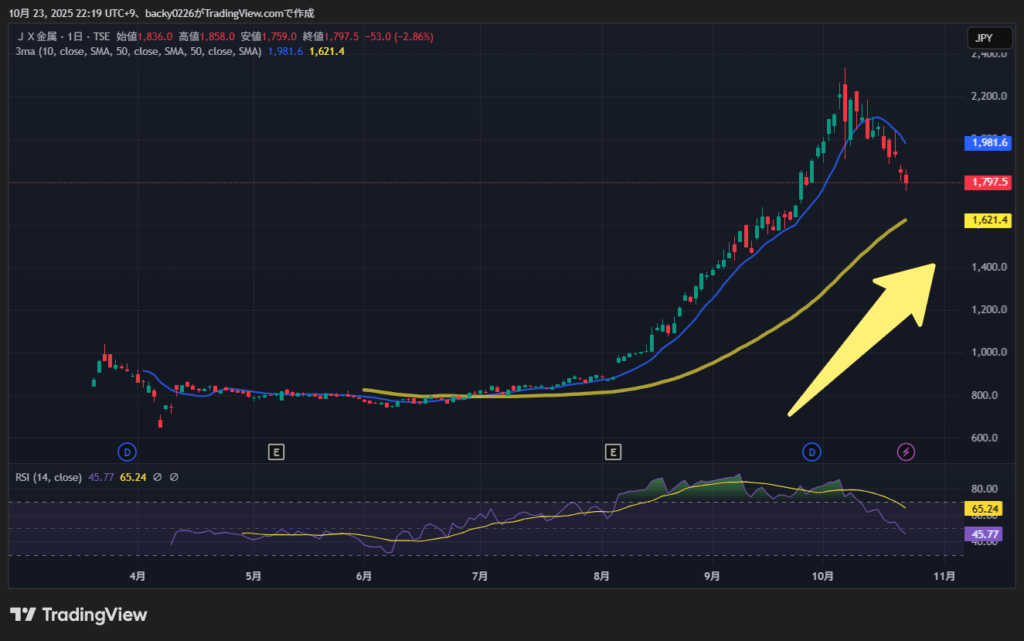Click the TradingView logo

[78, 614]
